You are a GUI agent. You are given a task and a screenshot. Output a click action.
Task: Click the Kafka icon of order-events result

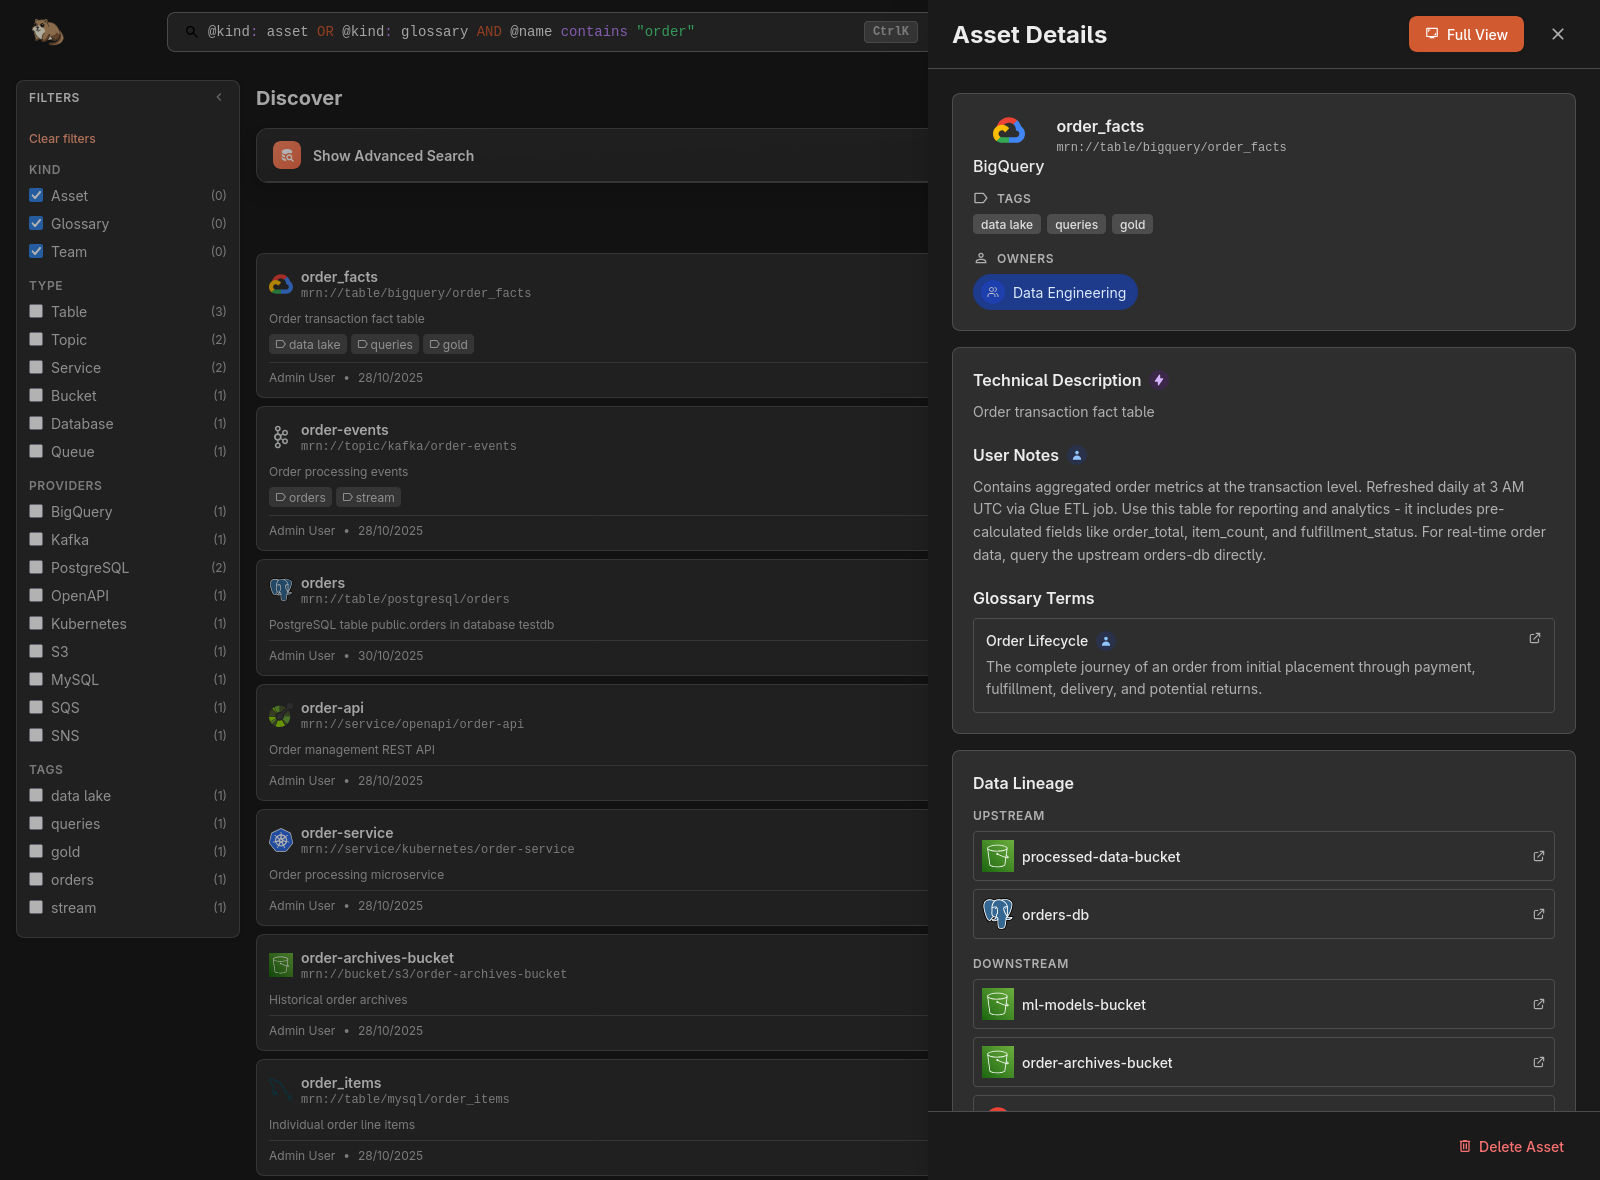[x=281, y=437]
